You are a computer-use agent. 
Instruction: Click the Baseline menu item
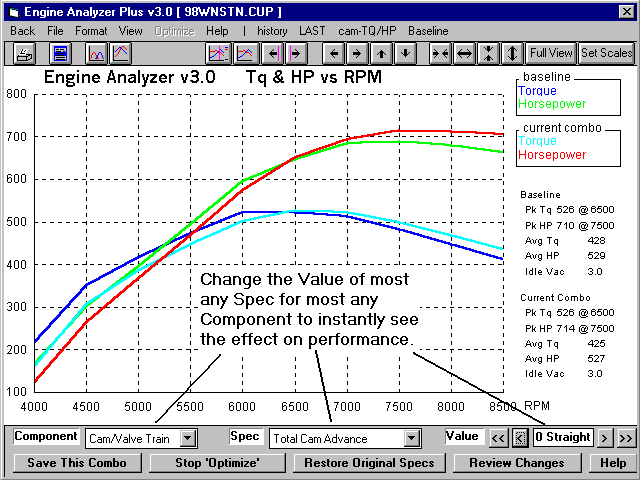[x=428, y=31]
